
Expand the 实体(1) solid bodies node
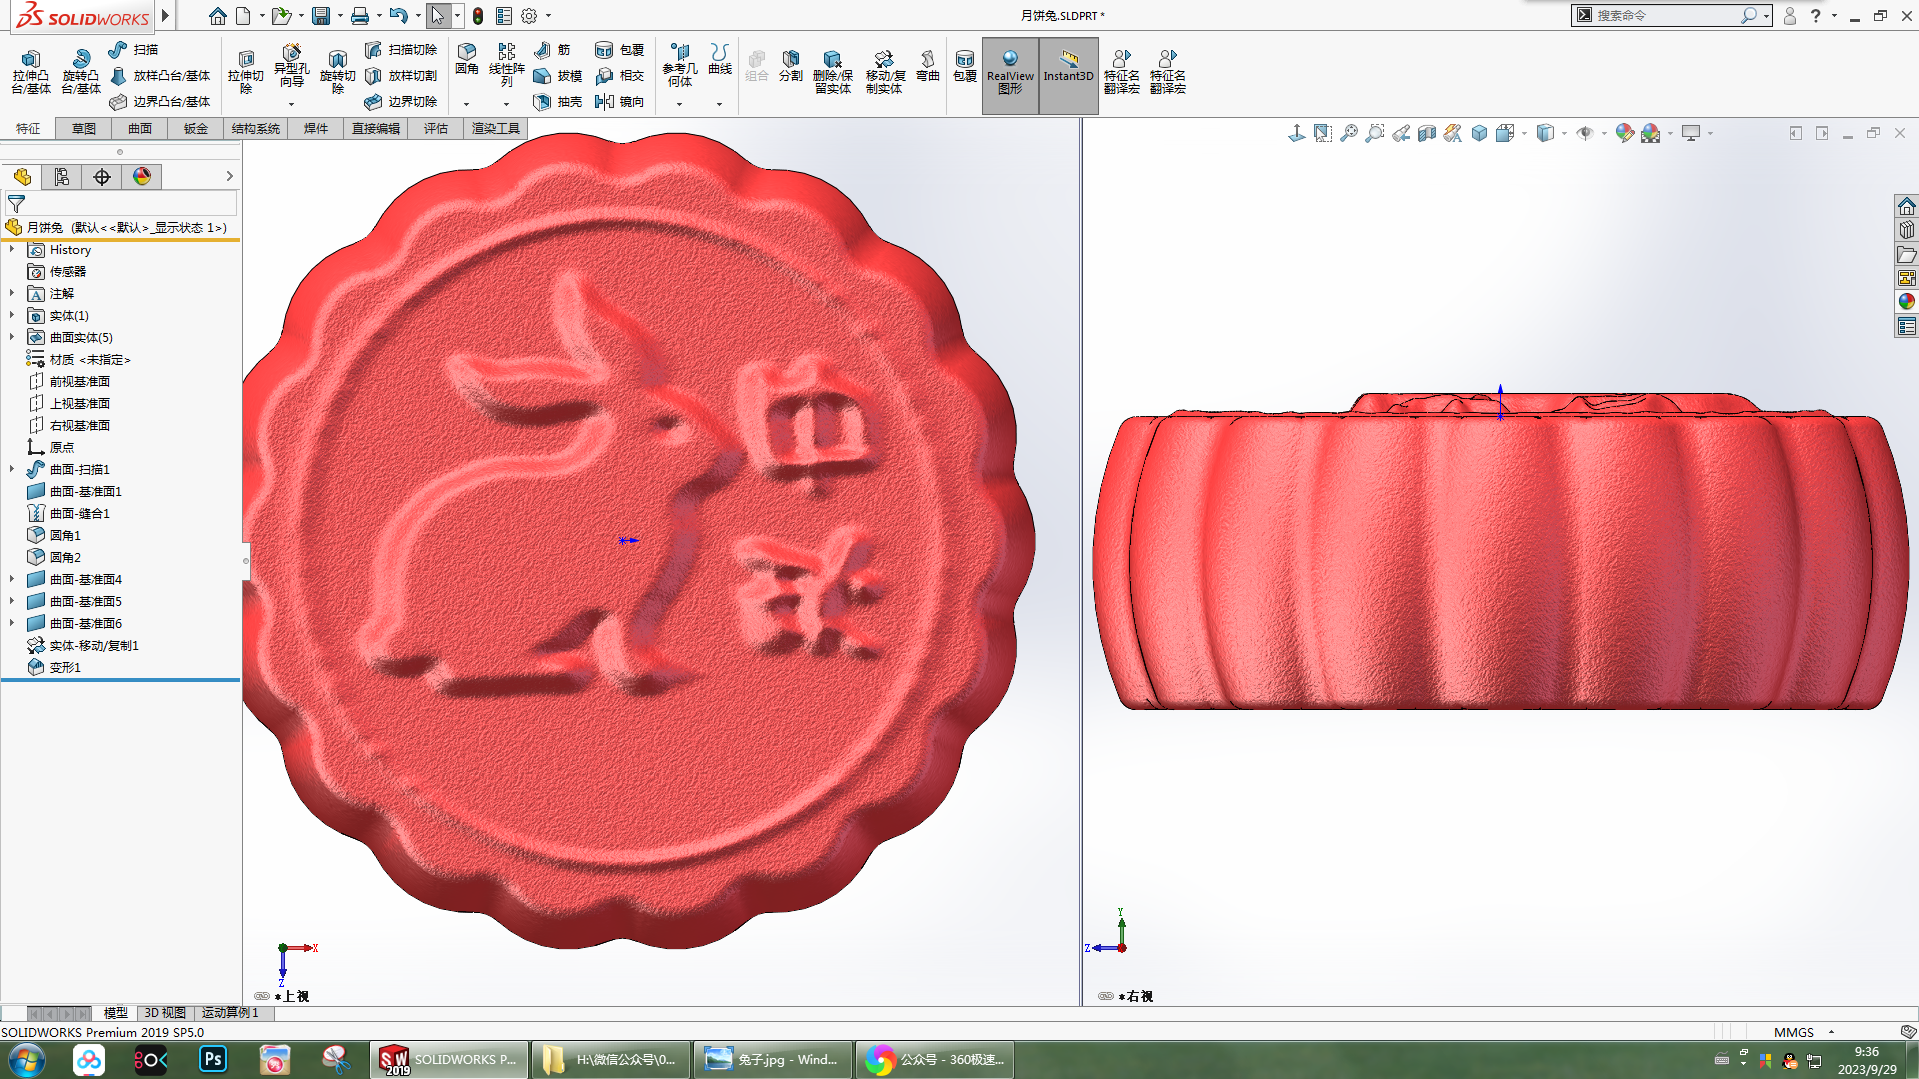[12, 315]
